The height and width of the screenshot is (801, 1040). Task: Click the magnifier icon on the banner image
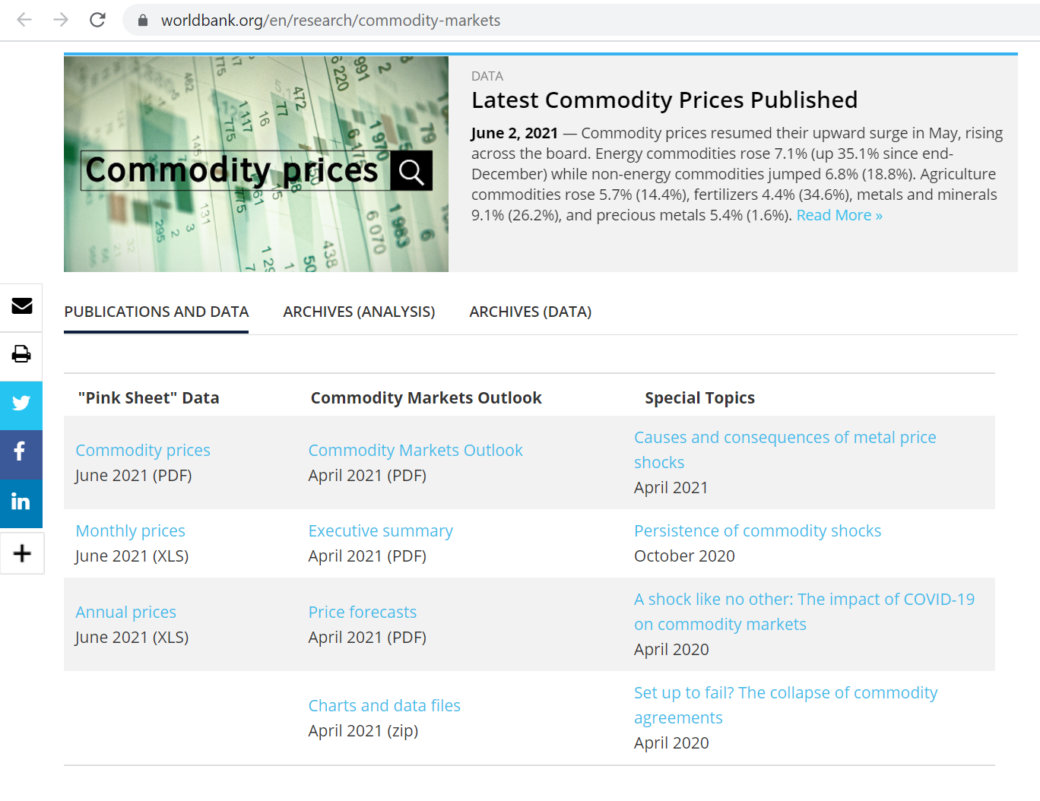pyautogui.click(x=410, y=170)
